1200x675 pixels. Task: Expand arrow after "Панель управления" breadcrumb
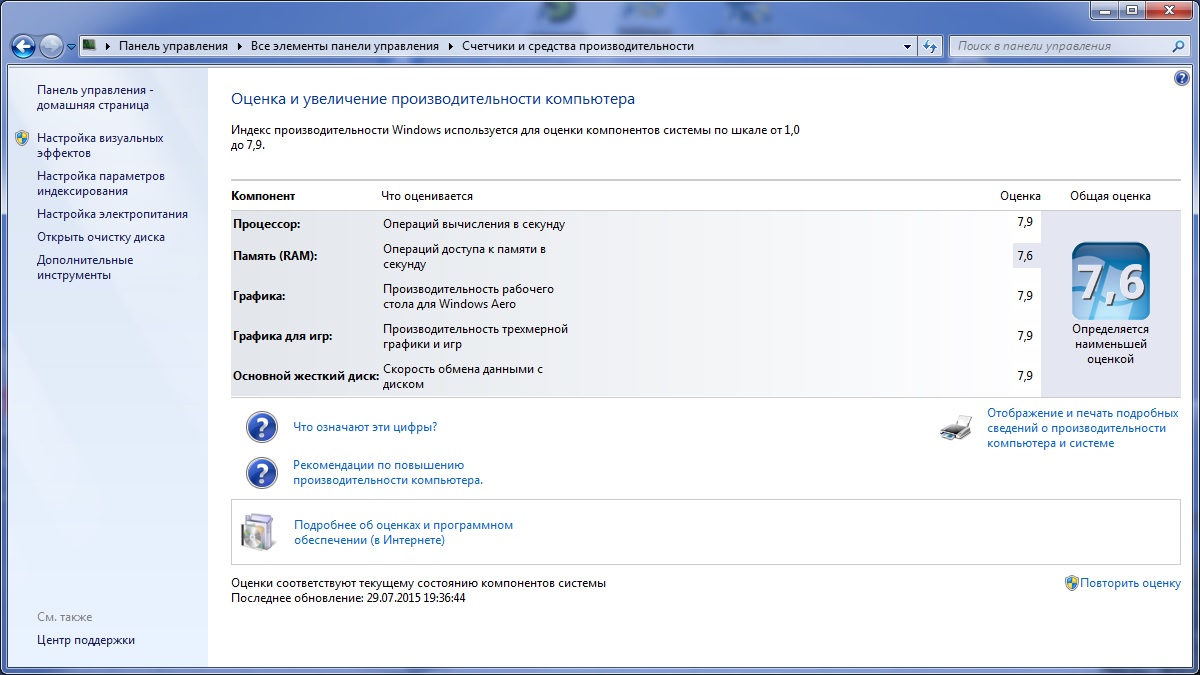[x=239, y=46]
